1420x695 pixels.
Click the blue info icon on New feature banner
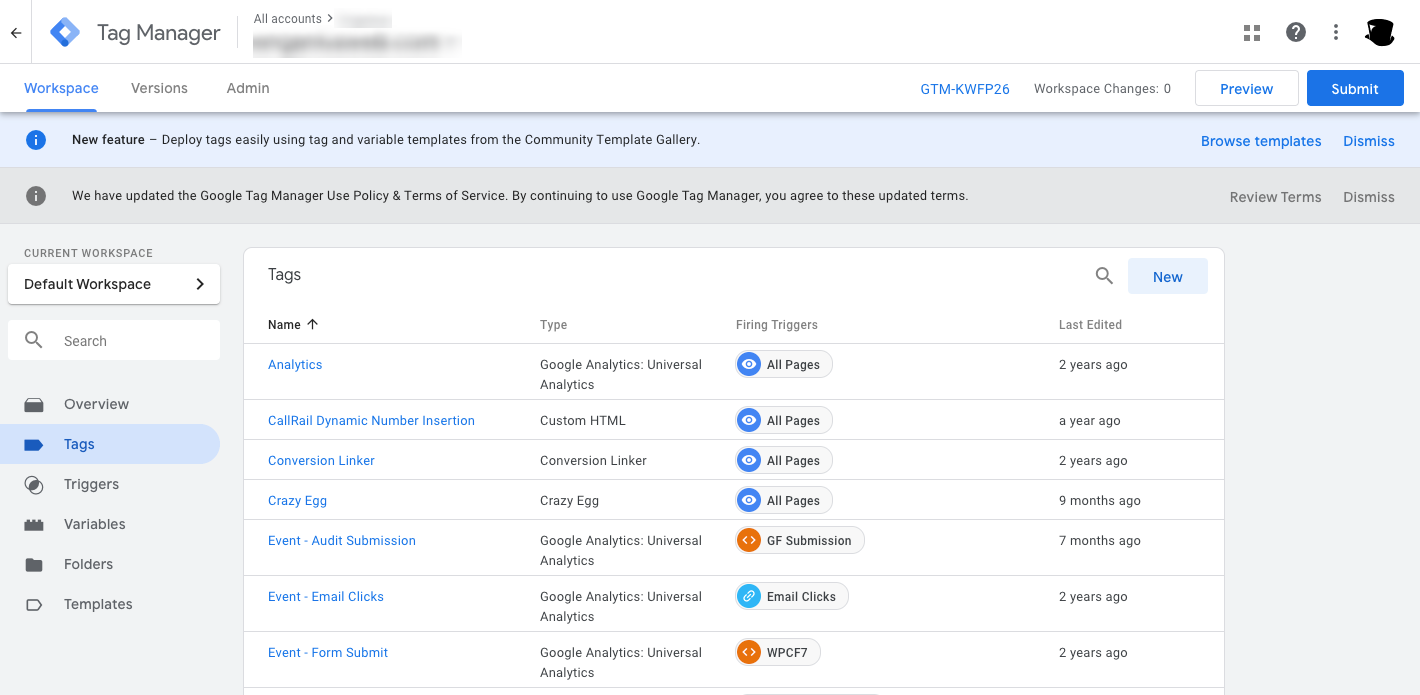pos(36,140)
